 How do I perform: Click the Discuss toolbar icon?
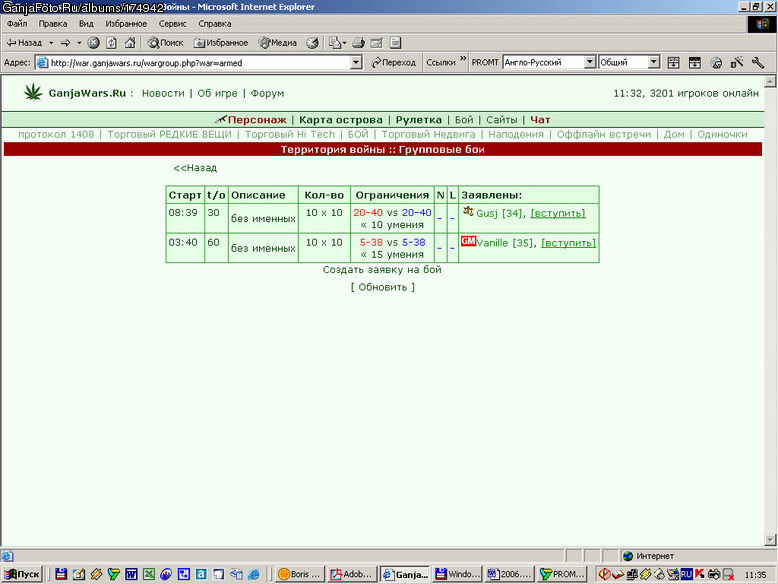pyautogui.click(x=395, y=43)
